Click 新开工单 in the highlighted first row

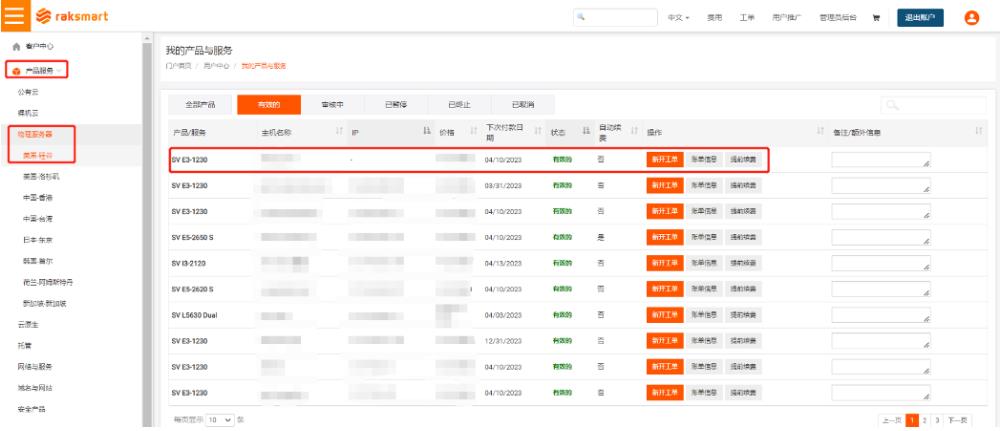tap(665, 159)
